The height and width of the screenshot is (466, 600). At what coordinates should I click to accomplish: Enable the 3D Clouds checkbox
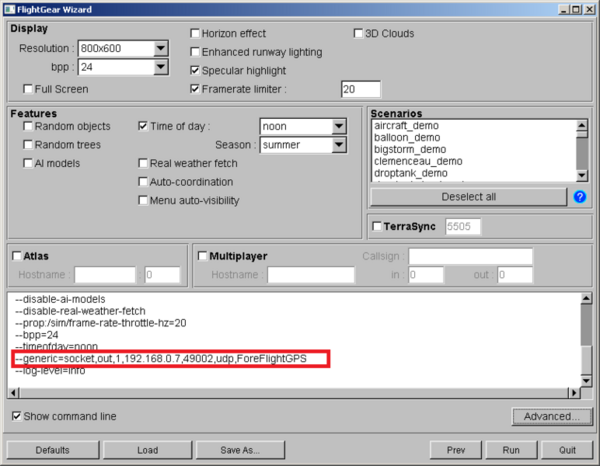(x=359, y=33)
